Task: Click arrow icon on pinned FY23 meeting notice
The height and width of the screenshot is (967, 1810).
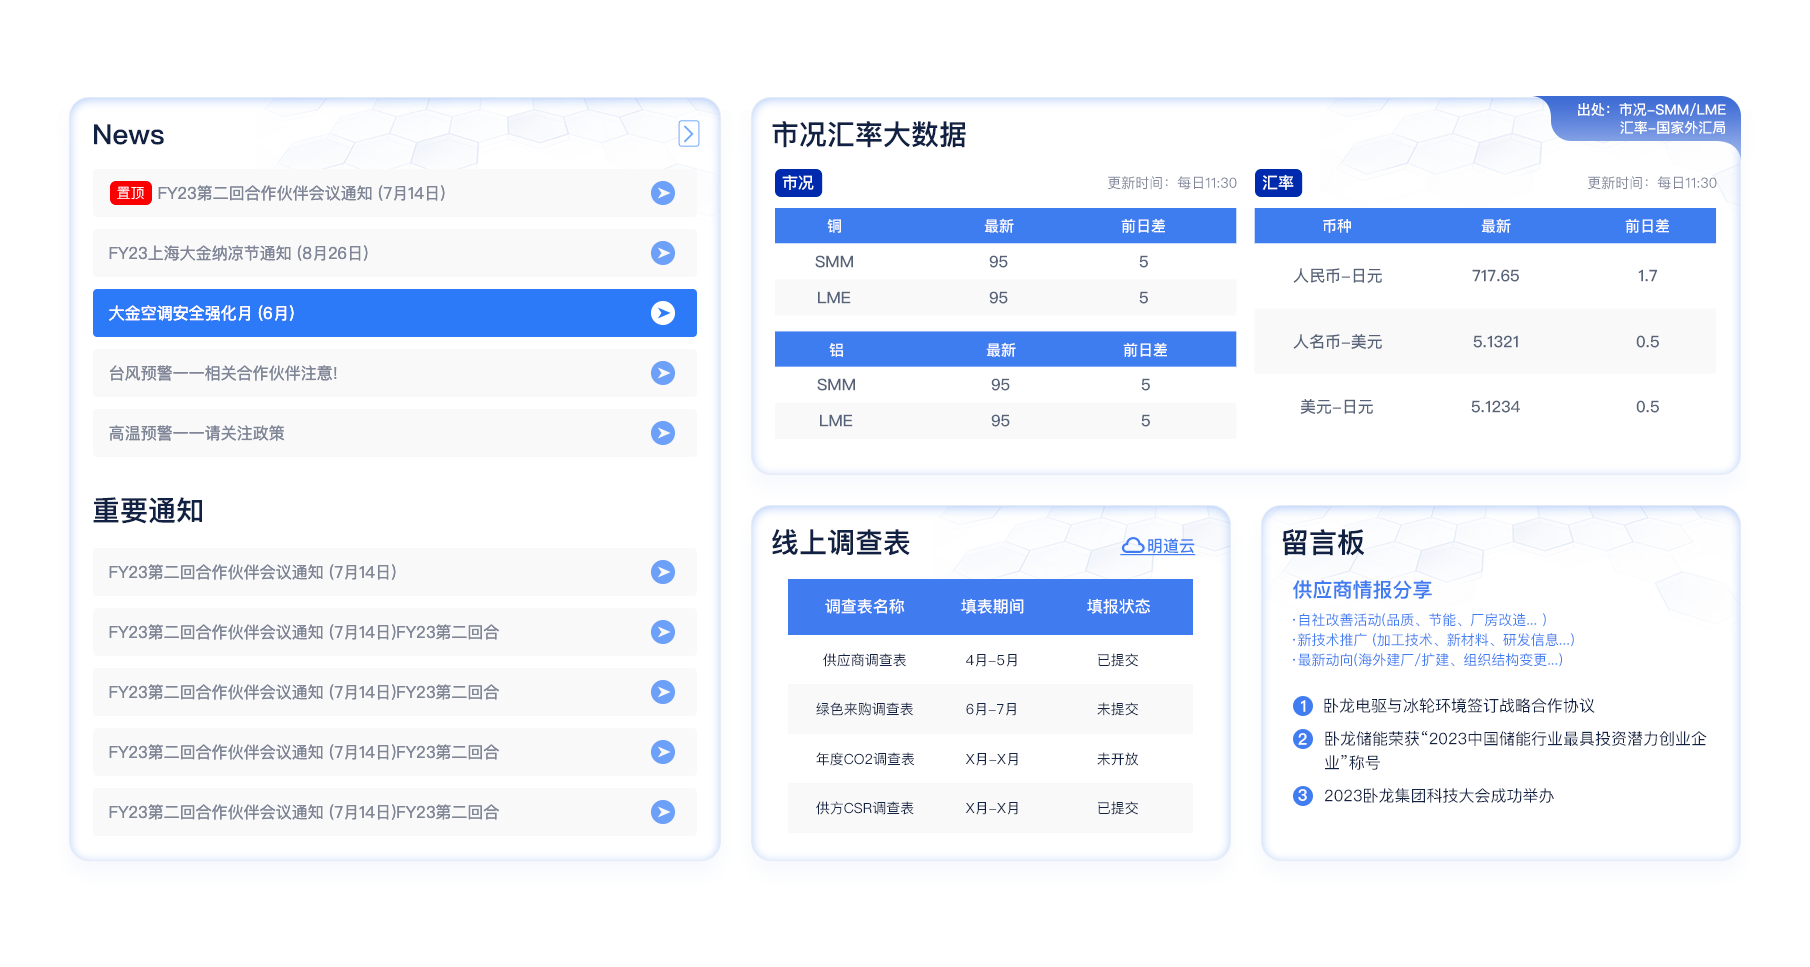Action: click(662, 193)
